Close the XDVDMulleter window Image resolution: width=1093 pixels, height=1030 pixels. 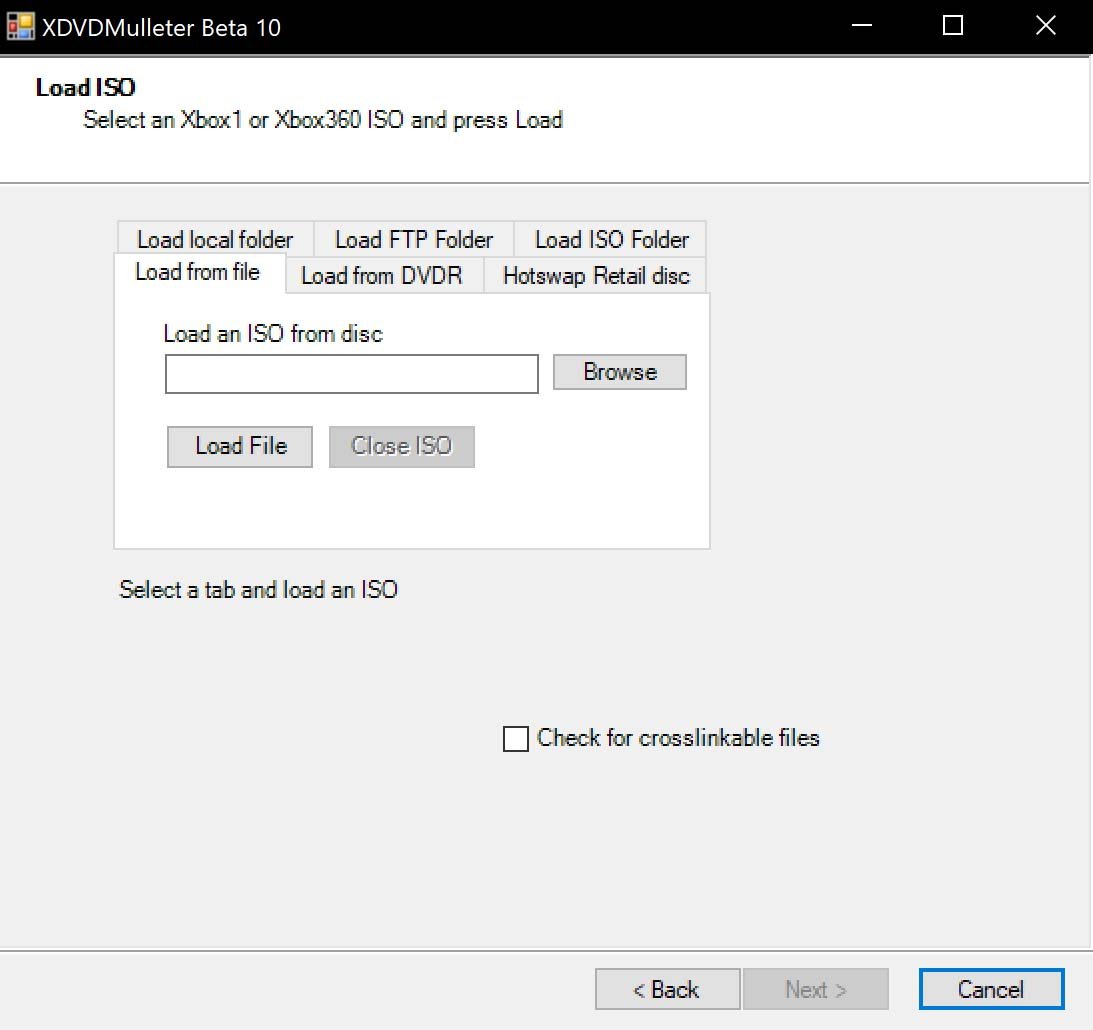(x=1045, y=26)
